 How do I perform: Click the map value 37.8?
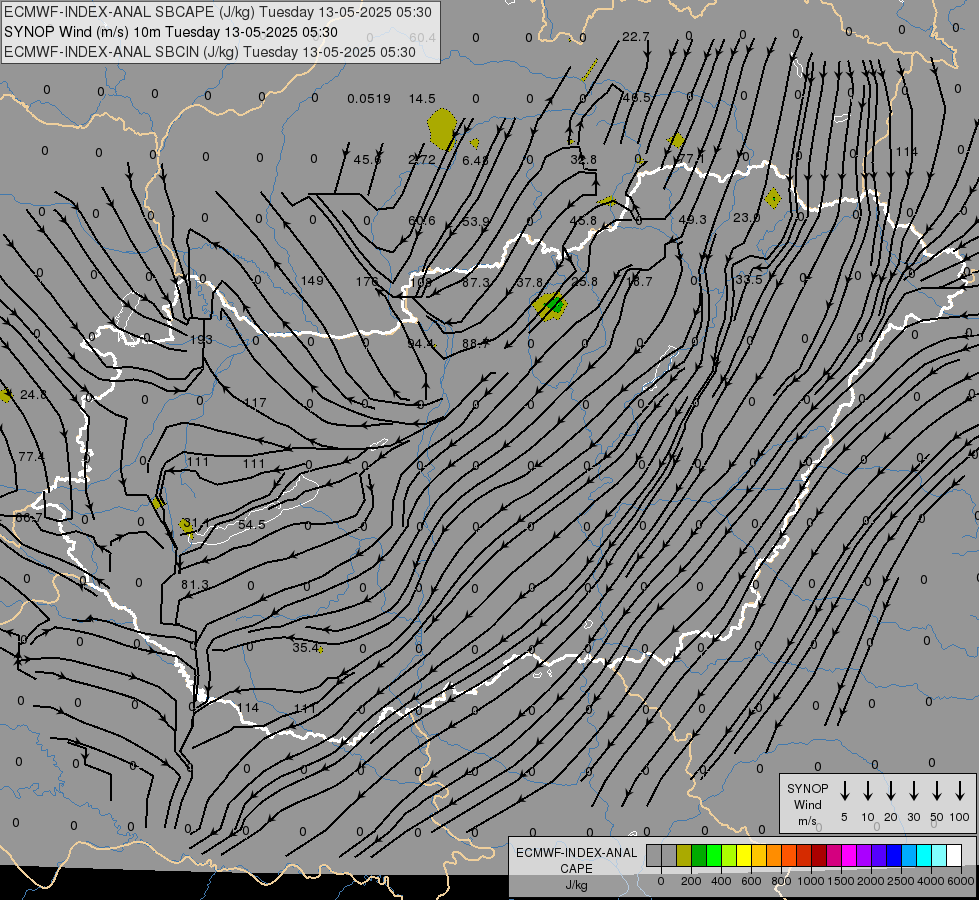pos(529,283)
